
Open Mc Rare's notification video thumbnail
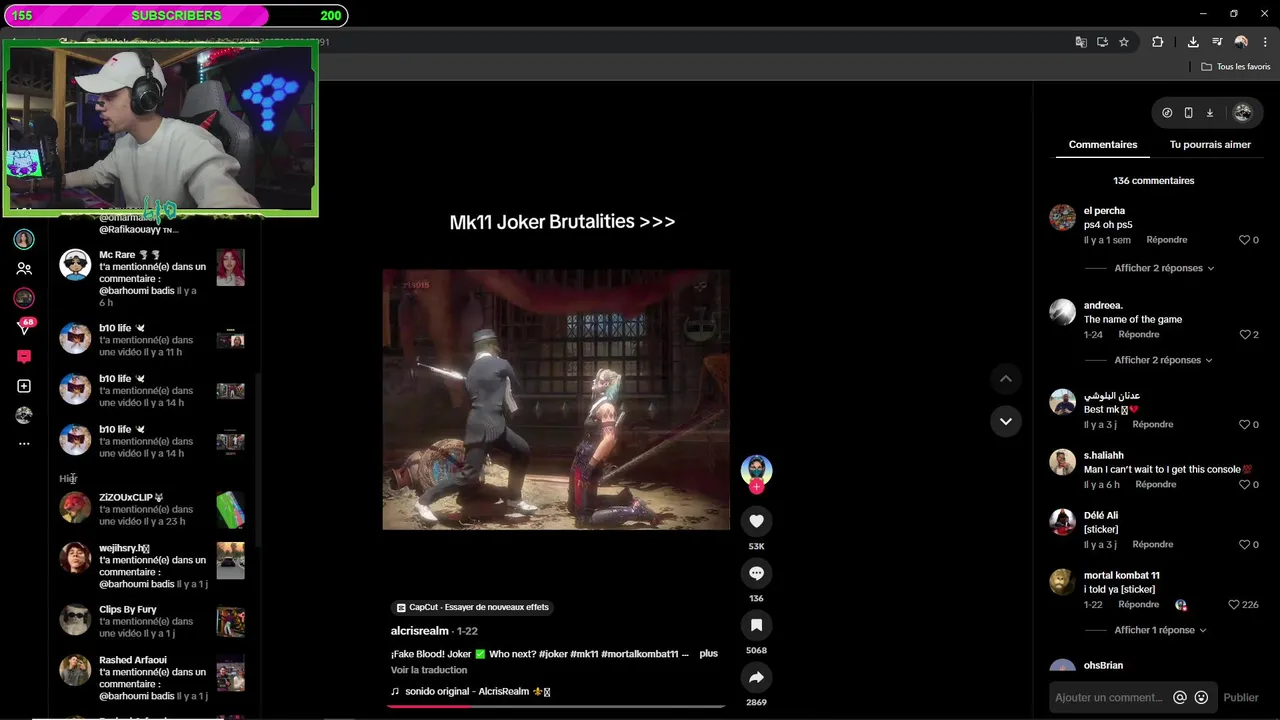tap(230, 267)
